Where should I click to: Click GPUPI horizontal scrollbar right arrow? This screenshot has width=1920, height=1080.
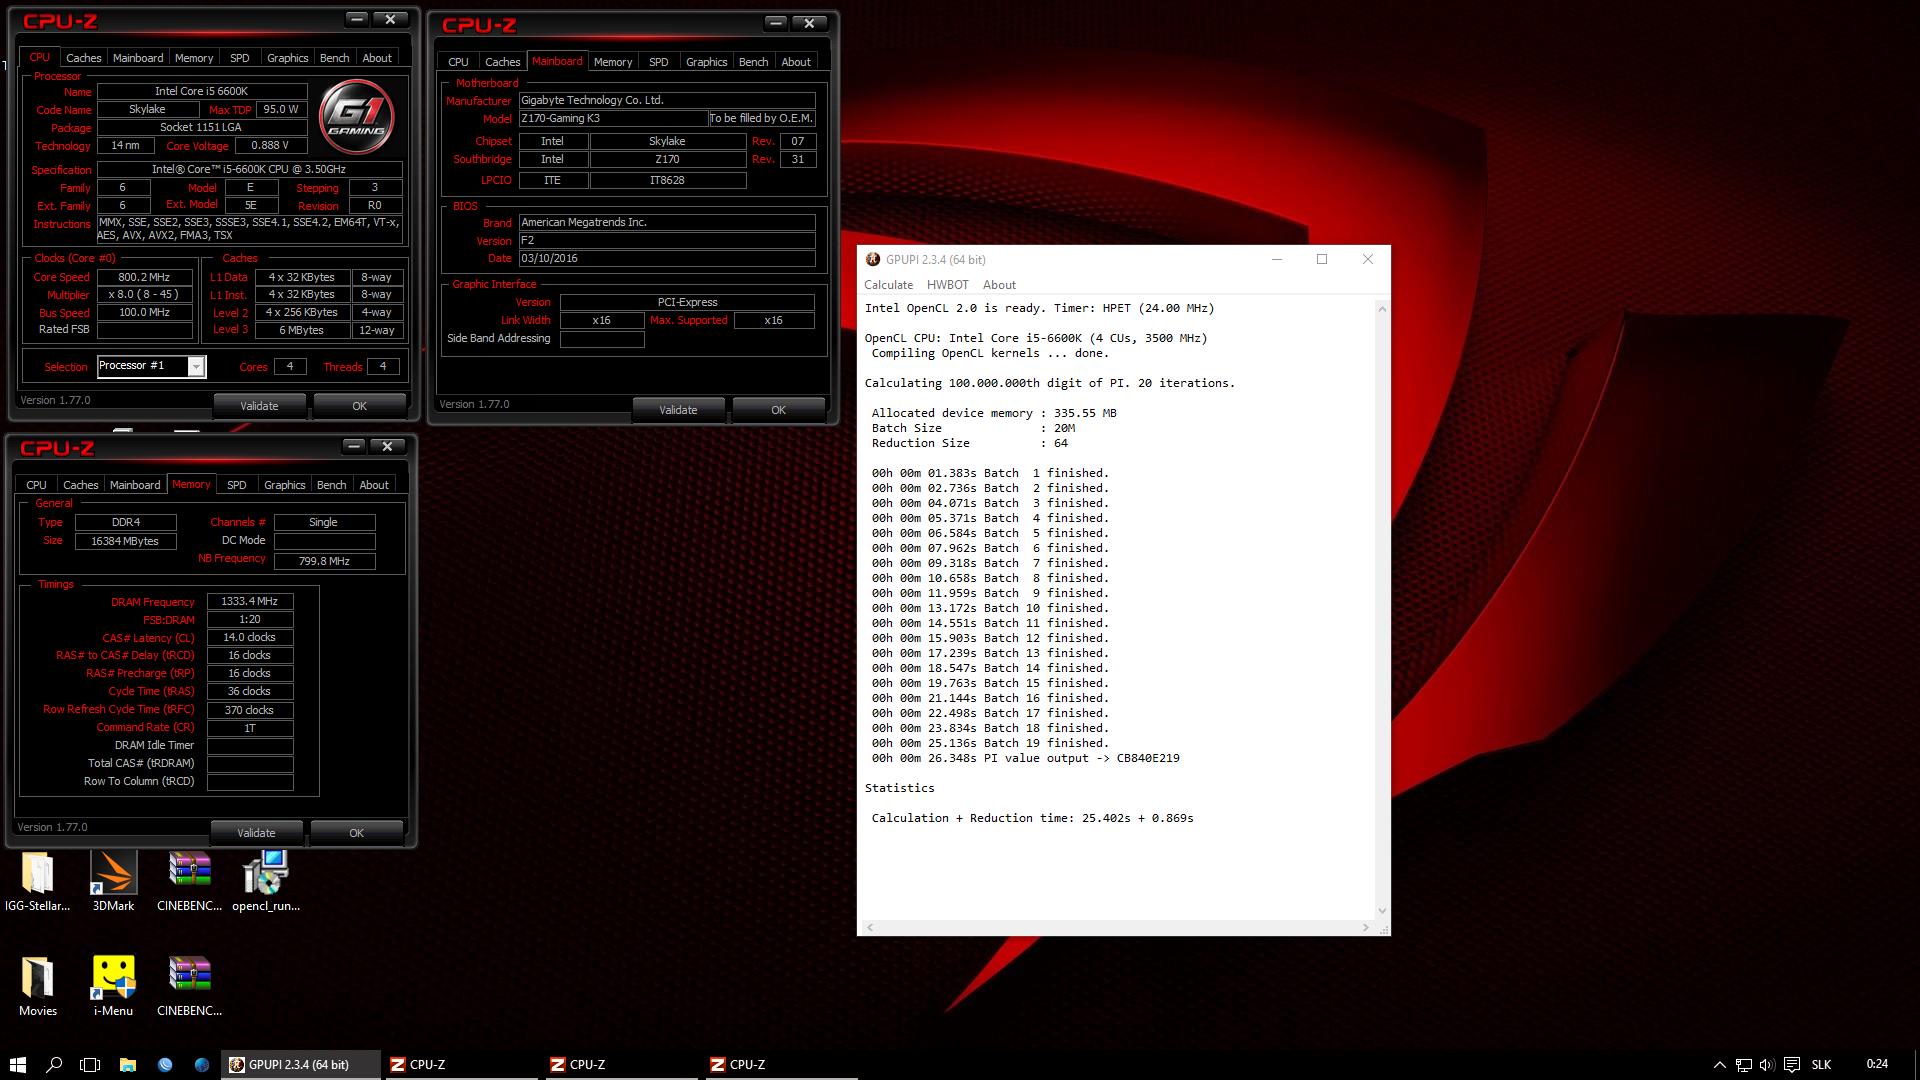pyautogui.click(x=1366, y=928)
